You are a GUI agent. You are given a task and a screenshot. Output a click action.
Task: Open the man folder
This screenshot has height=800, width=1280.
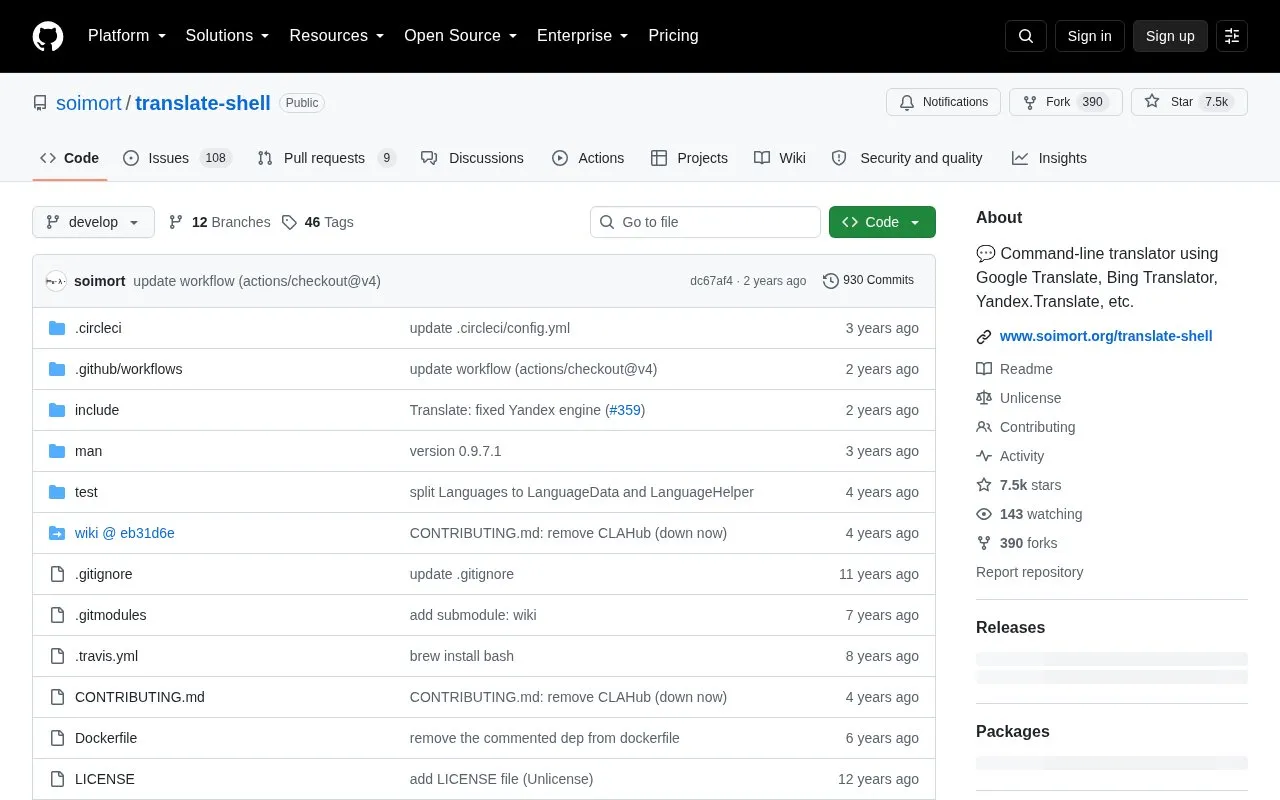point(88,451)
